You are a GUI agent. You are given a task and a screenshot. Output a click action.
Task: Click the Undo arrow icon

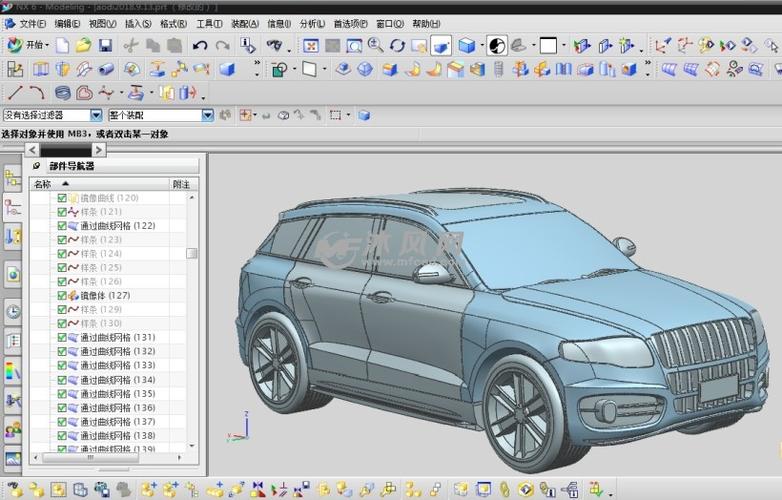click(x=200, y=45)
